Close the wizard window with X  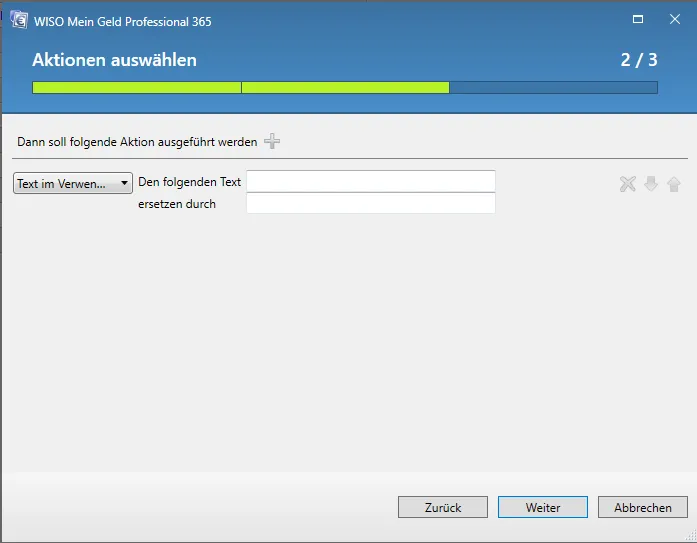pyautogui.click(x=675, y=20)
